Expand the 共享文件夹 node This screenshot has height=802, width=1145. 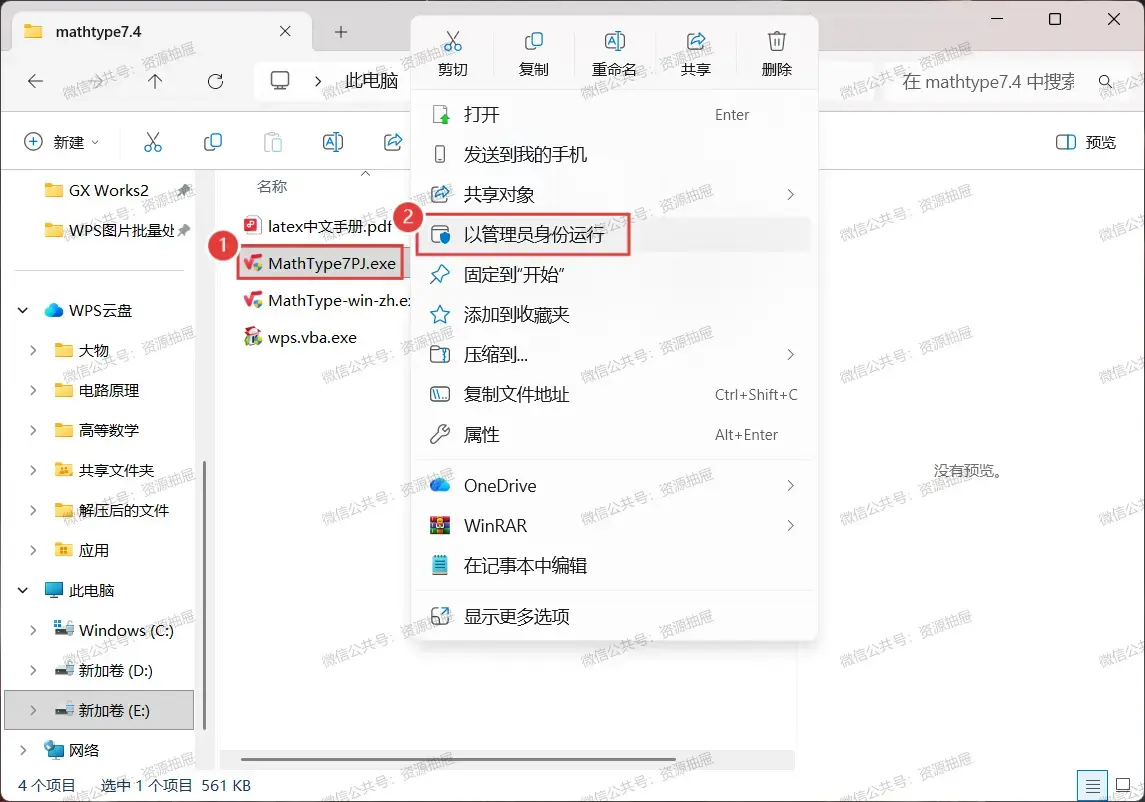click(33, 470)
